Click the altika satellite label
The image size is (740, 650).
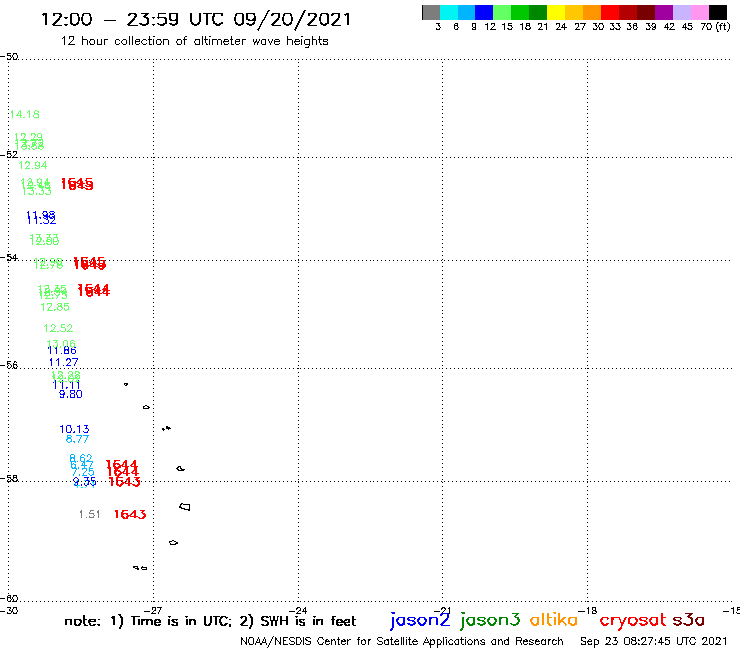click(554, 619)
